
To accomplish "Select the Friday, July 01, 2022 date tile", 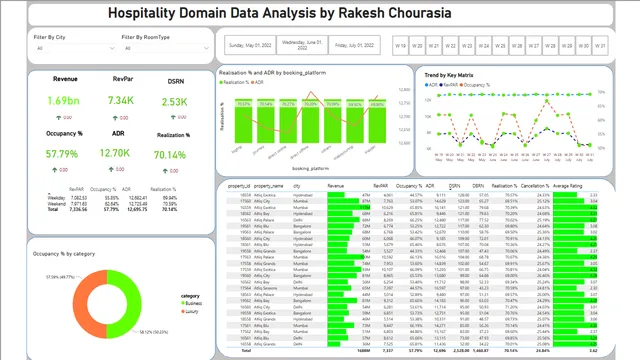I will 354,45.
